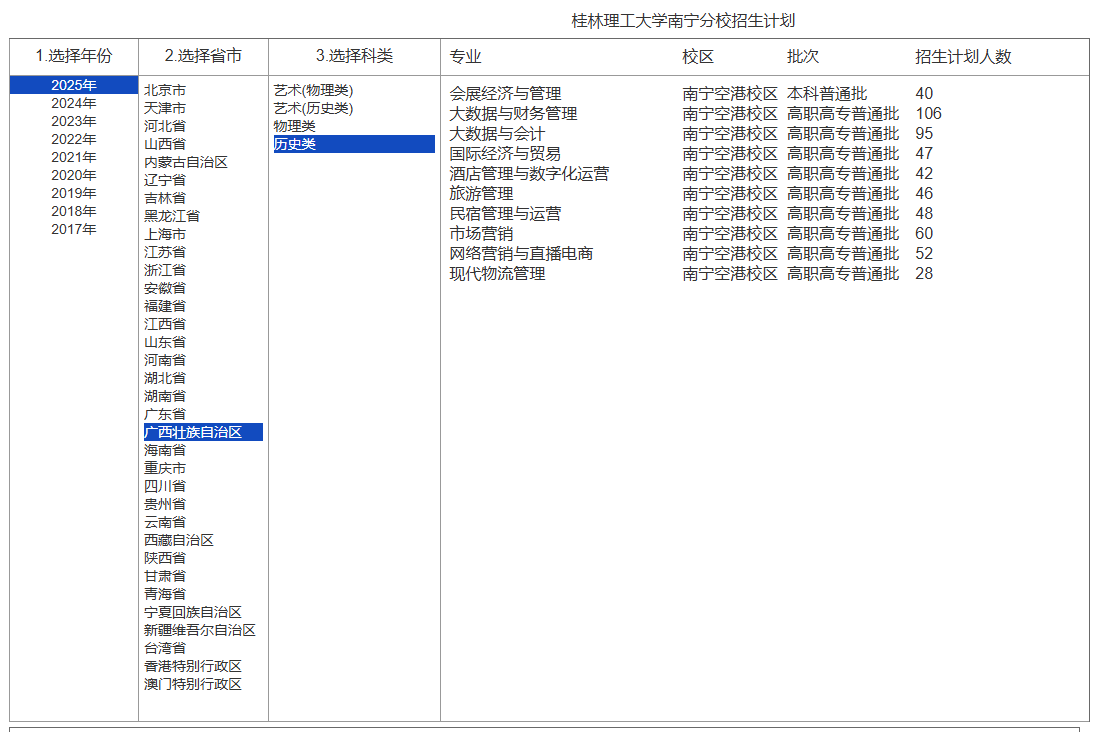This screenshot has height=732, width=1093.
Task: Pick 山西省 in the province list
Action: tap(165, 144)
